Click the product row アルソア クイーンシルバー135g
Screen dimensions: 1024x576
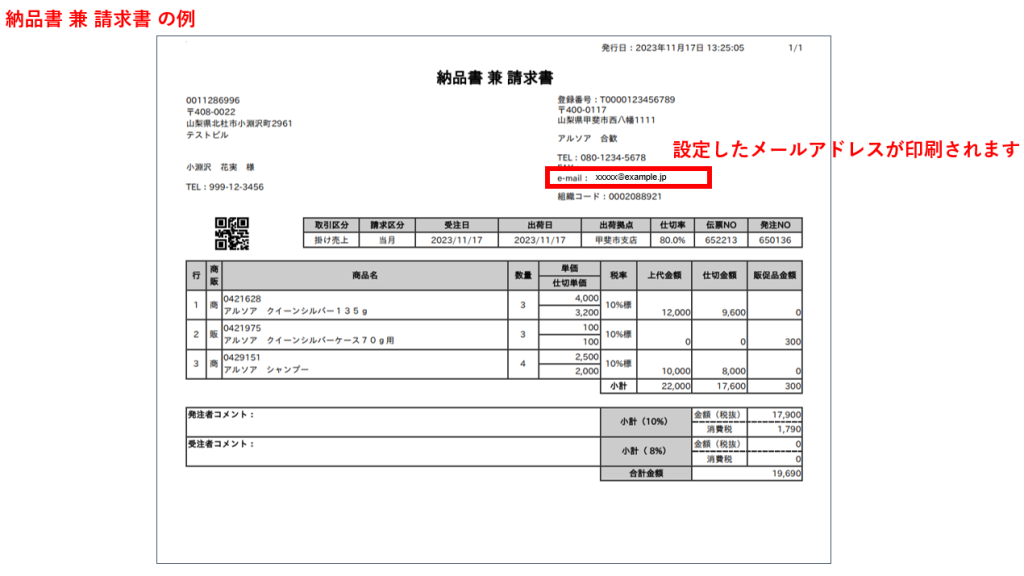[309, 312]
